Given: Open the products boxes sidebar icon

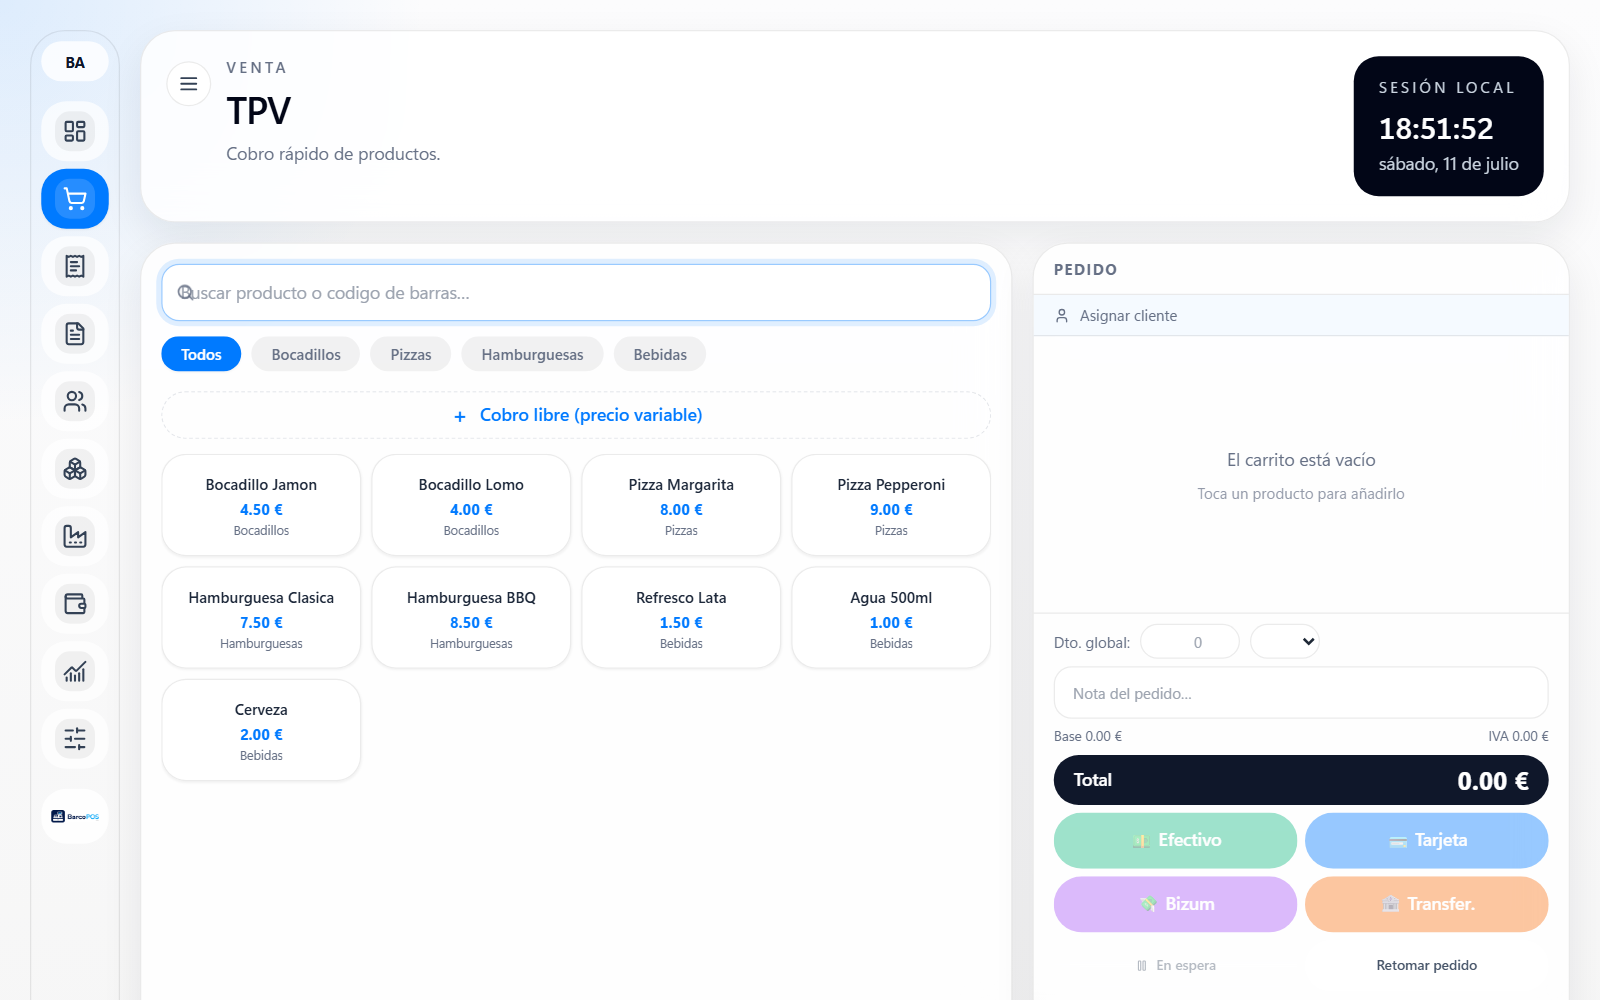Looking at the screenshot, I should pyautogui.click(x=75, y=469).
